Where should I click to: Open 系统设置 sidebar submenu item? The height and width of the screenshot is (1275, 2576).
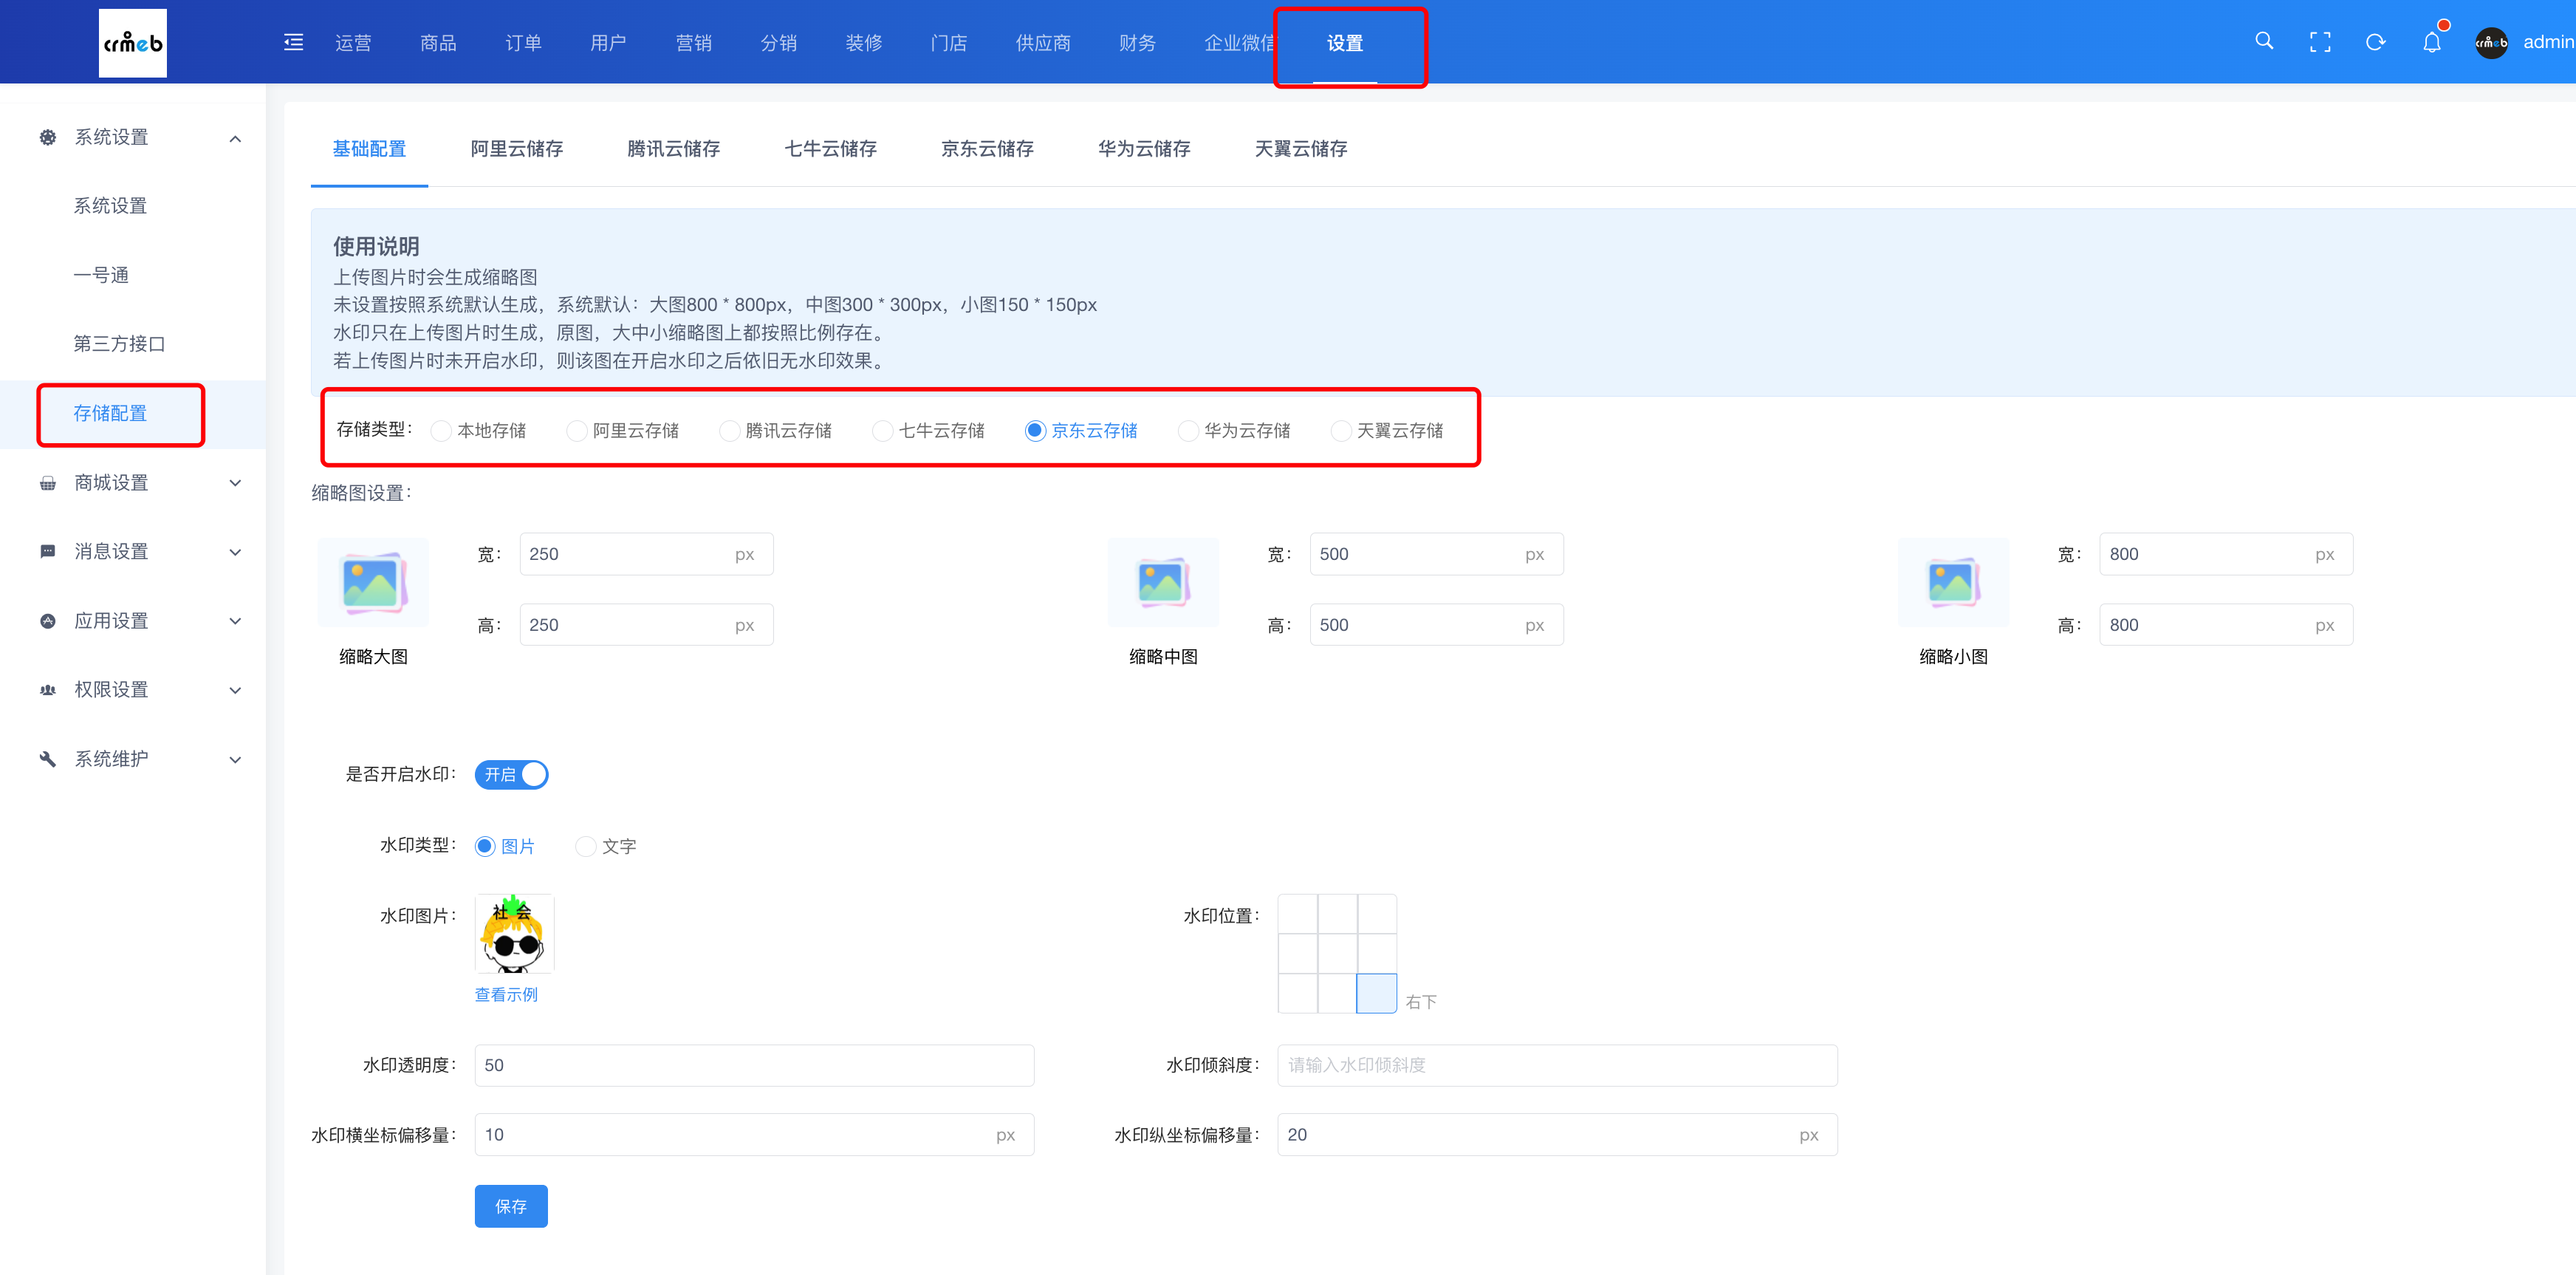(110, 206)
